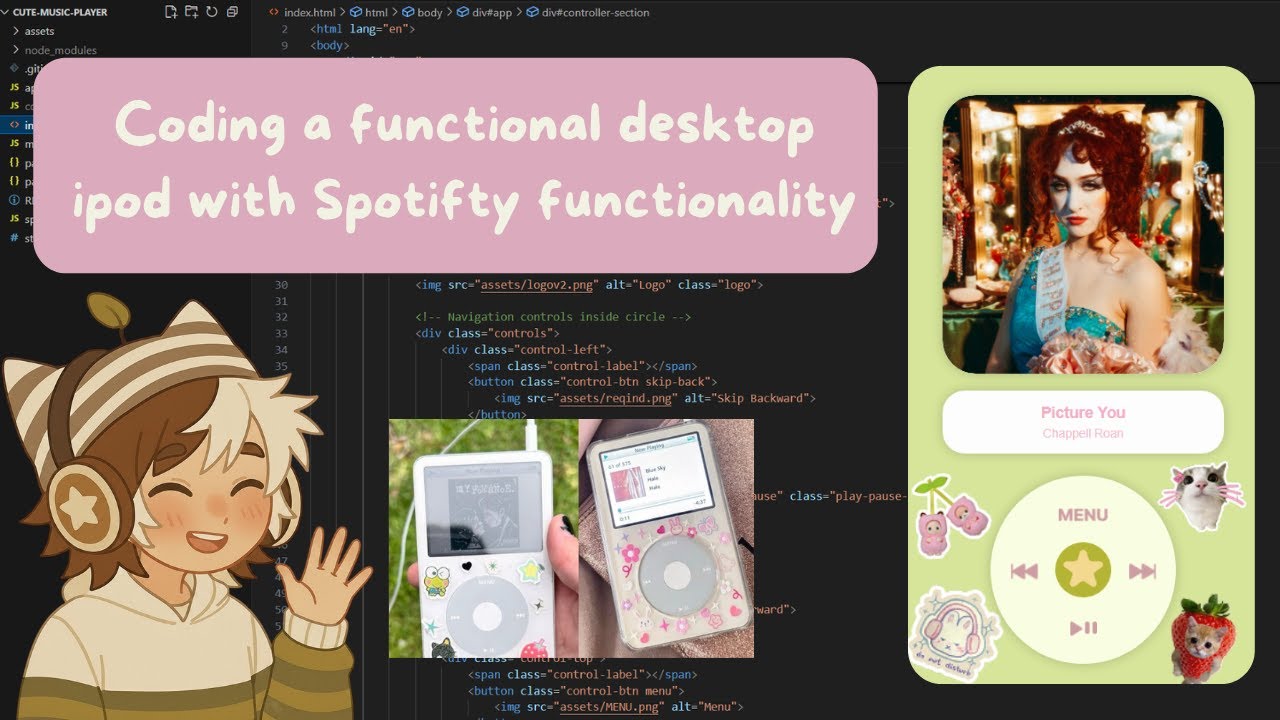Click the white cat sticker
Viewport: 1280px width, 720px height.
click(x=1201, y=494)
